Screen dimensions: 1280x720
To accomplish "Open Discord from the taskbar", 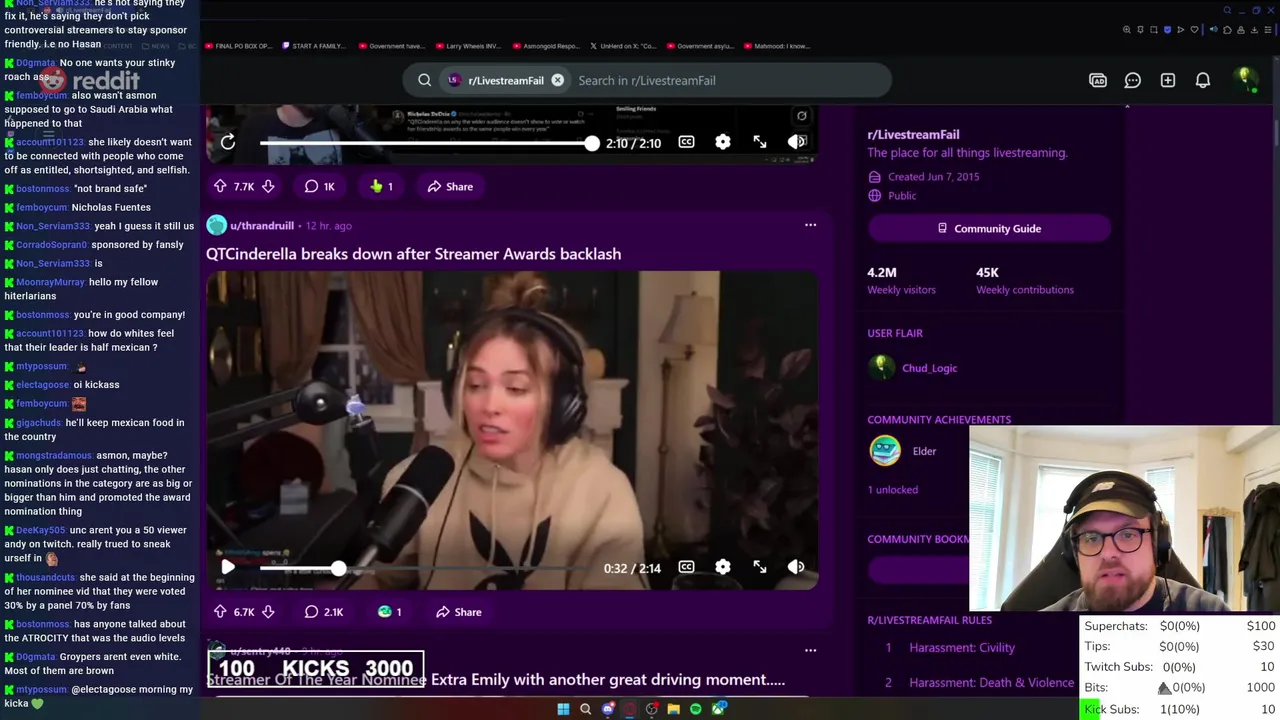I will click(x=608, y=709).
